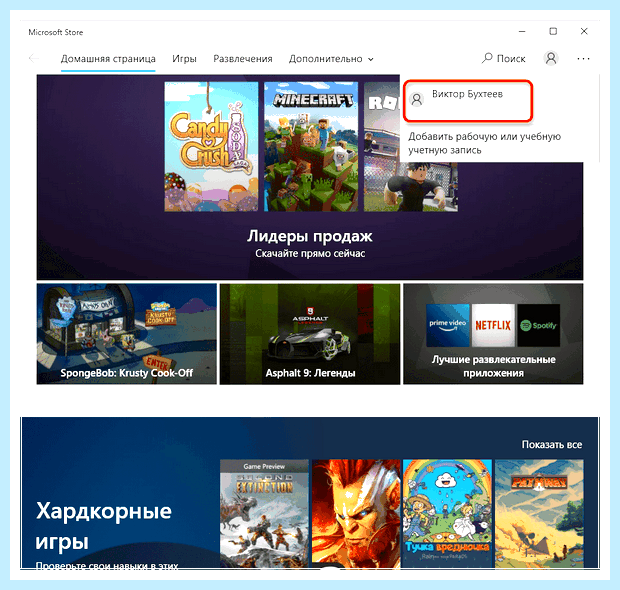The height and width of the screenshot is (590, 620).
Task: Open Лучшие развлекательные приложения tile
Action: click(493, 334)
